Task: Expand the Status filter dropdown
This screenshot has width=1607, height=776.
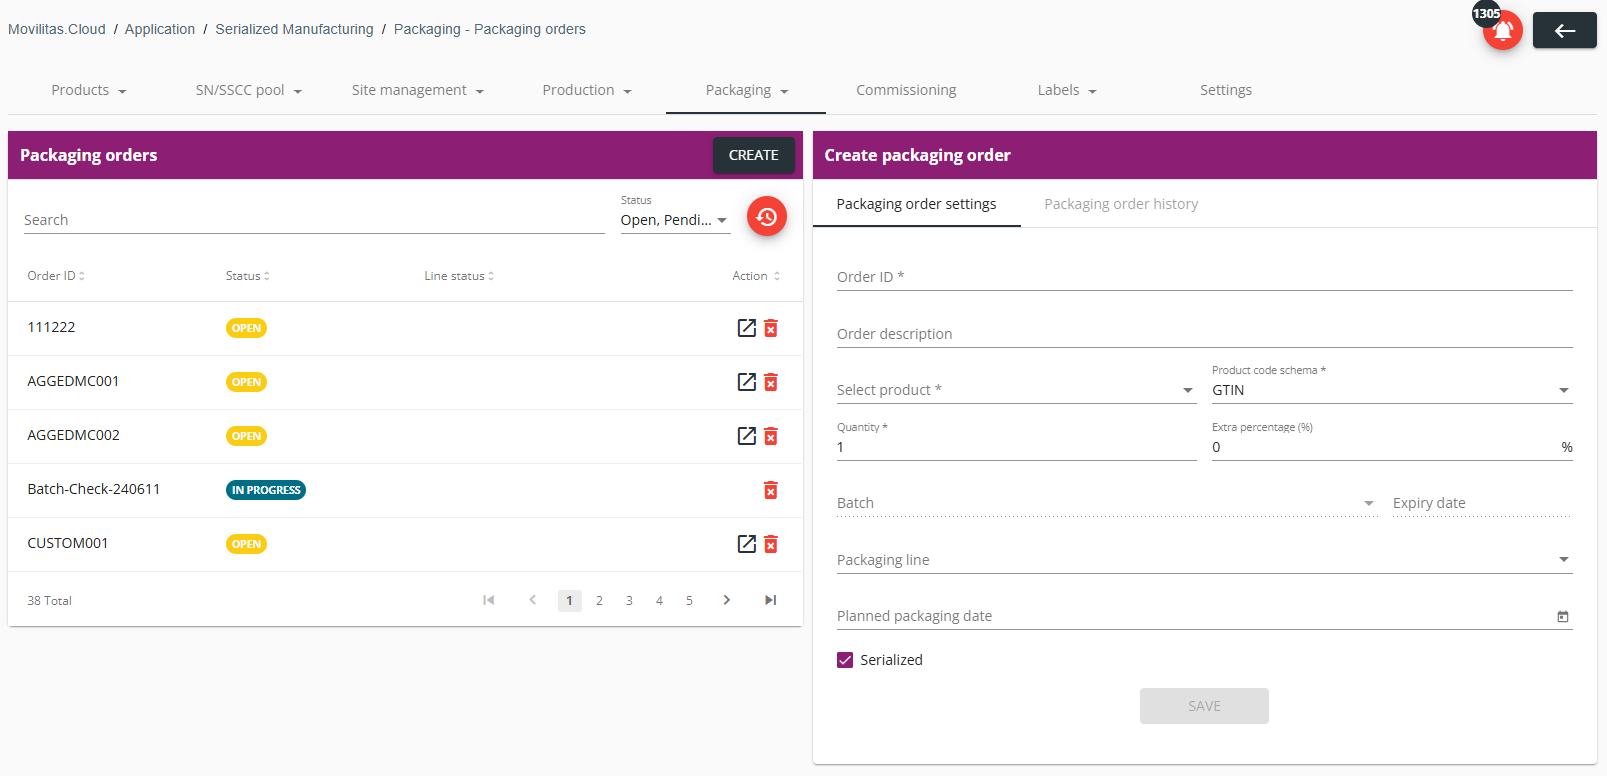Action: [675, 220]
